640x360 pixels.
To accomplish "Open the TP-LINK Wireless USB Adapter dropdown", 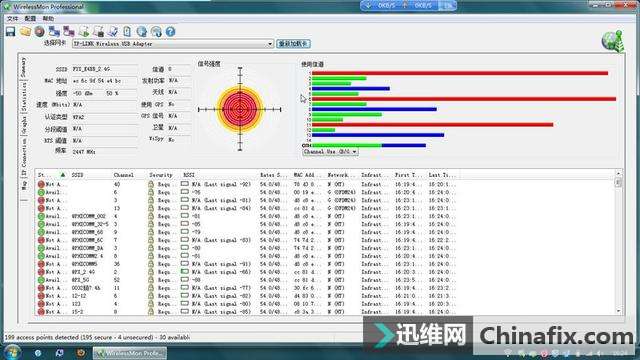I will [173, 44].
